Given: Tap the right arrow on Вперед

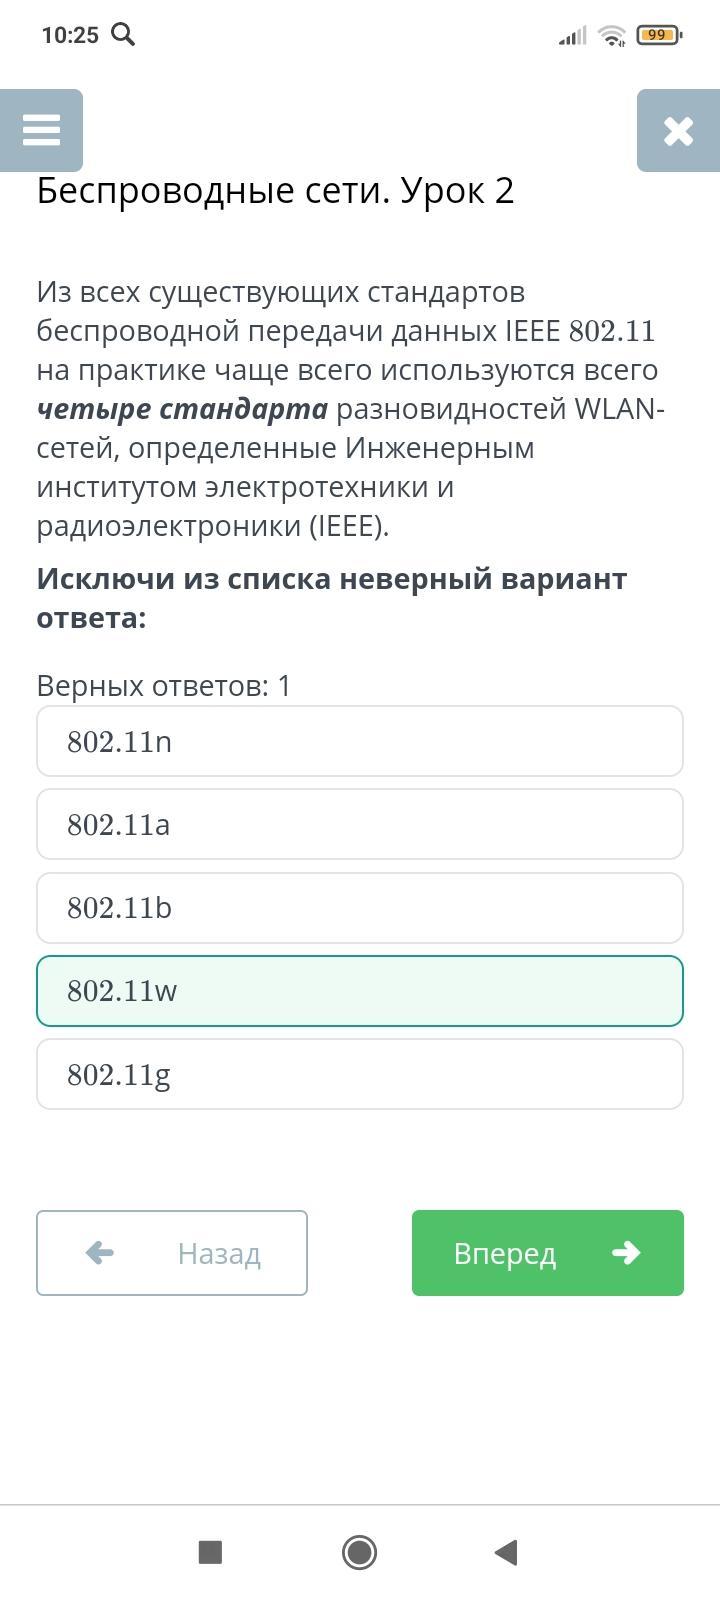Looking at the screenshot, I should click(x=626, y=1253).
